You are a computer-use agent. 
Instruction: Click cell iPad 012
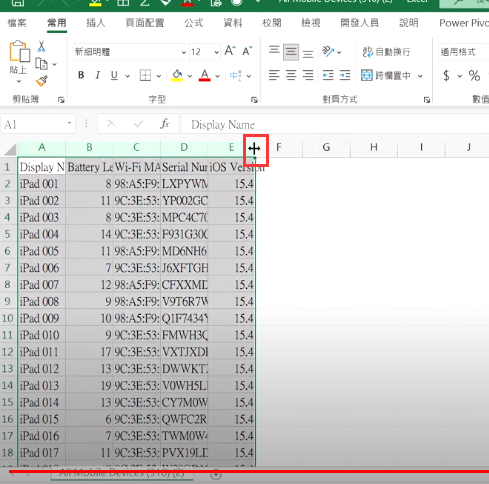[42, 369]
